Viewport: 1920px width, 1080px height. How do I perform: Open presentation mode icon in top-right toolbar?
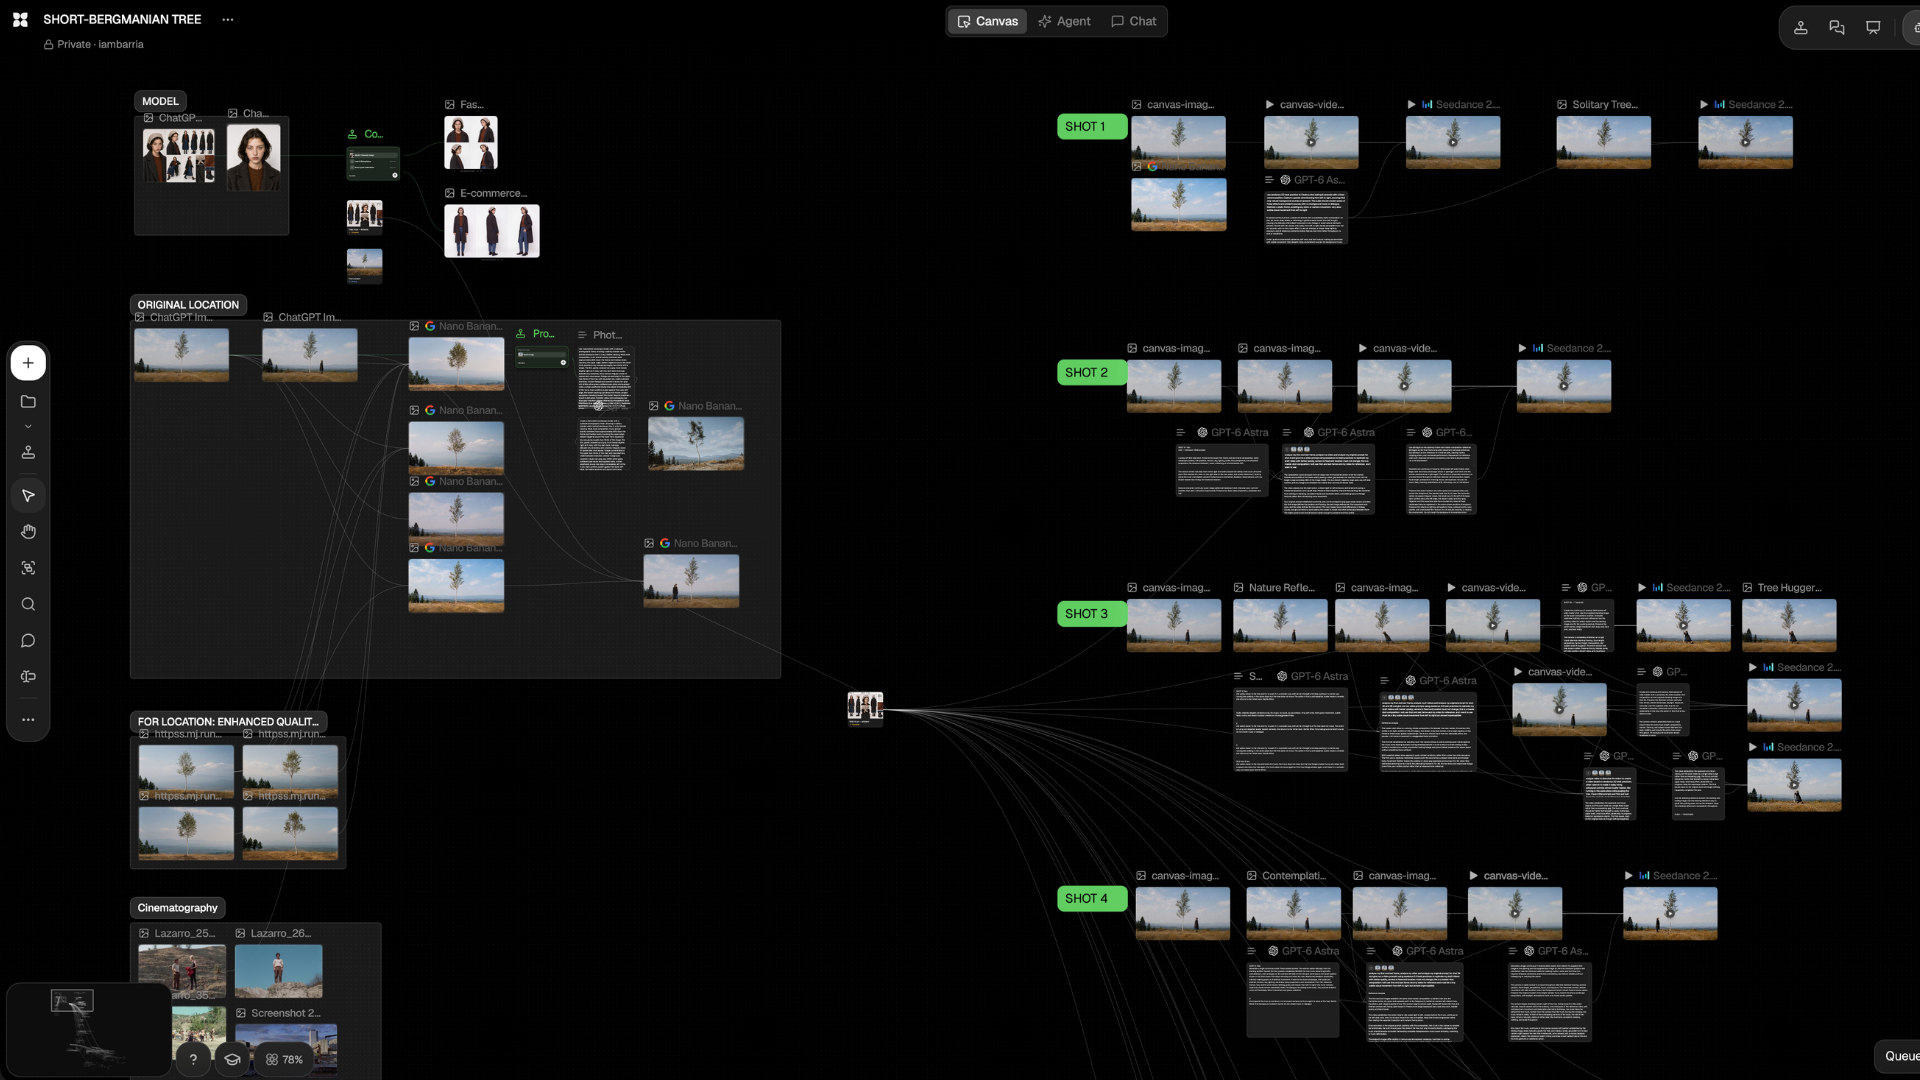(1873, 28)
